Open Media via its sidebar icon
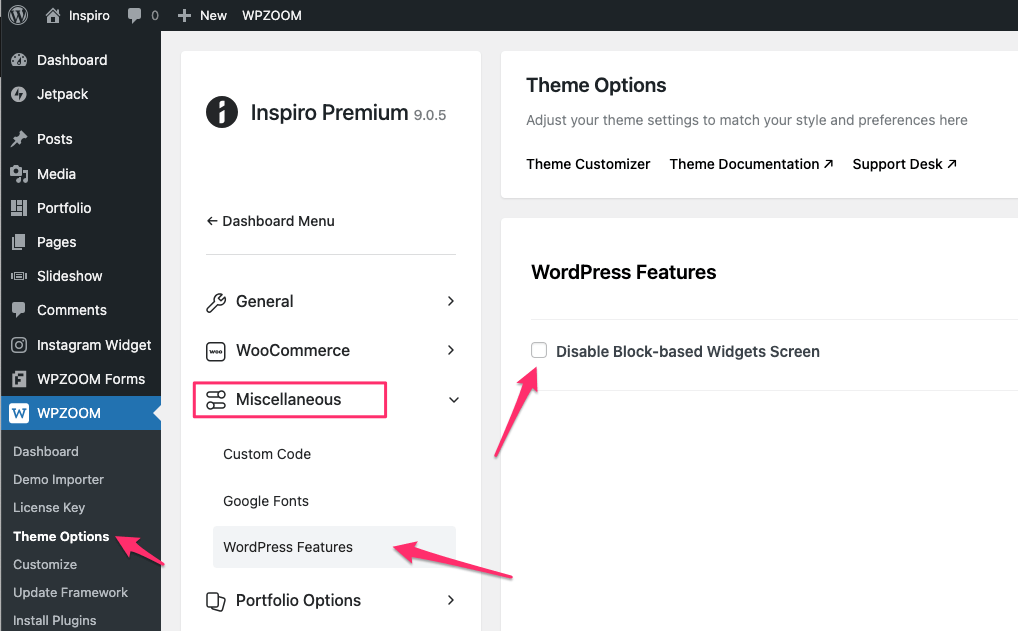 click(x=19, y=174)
